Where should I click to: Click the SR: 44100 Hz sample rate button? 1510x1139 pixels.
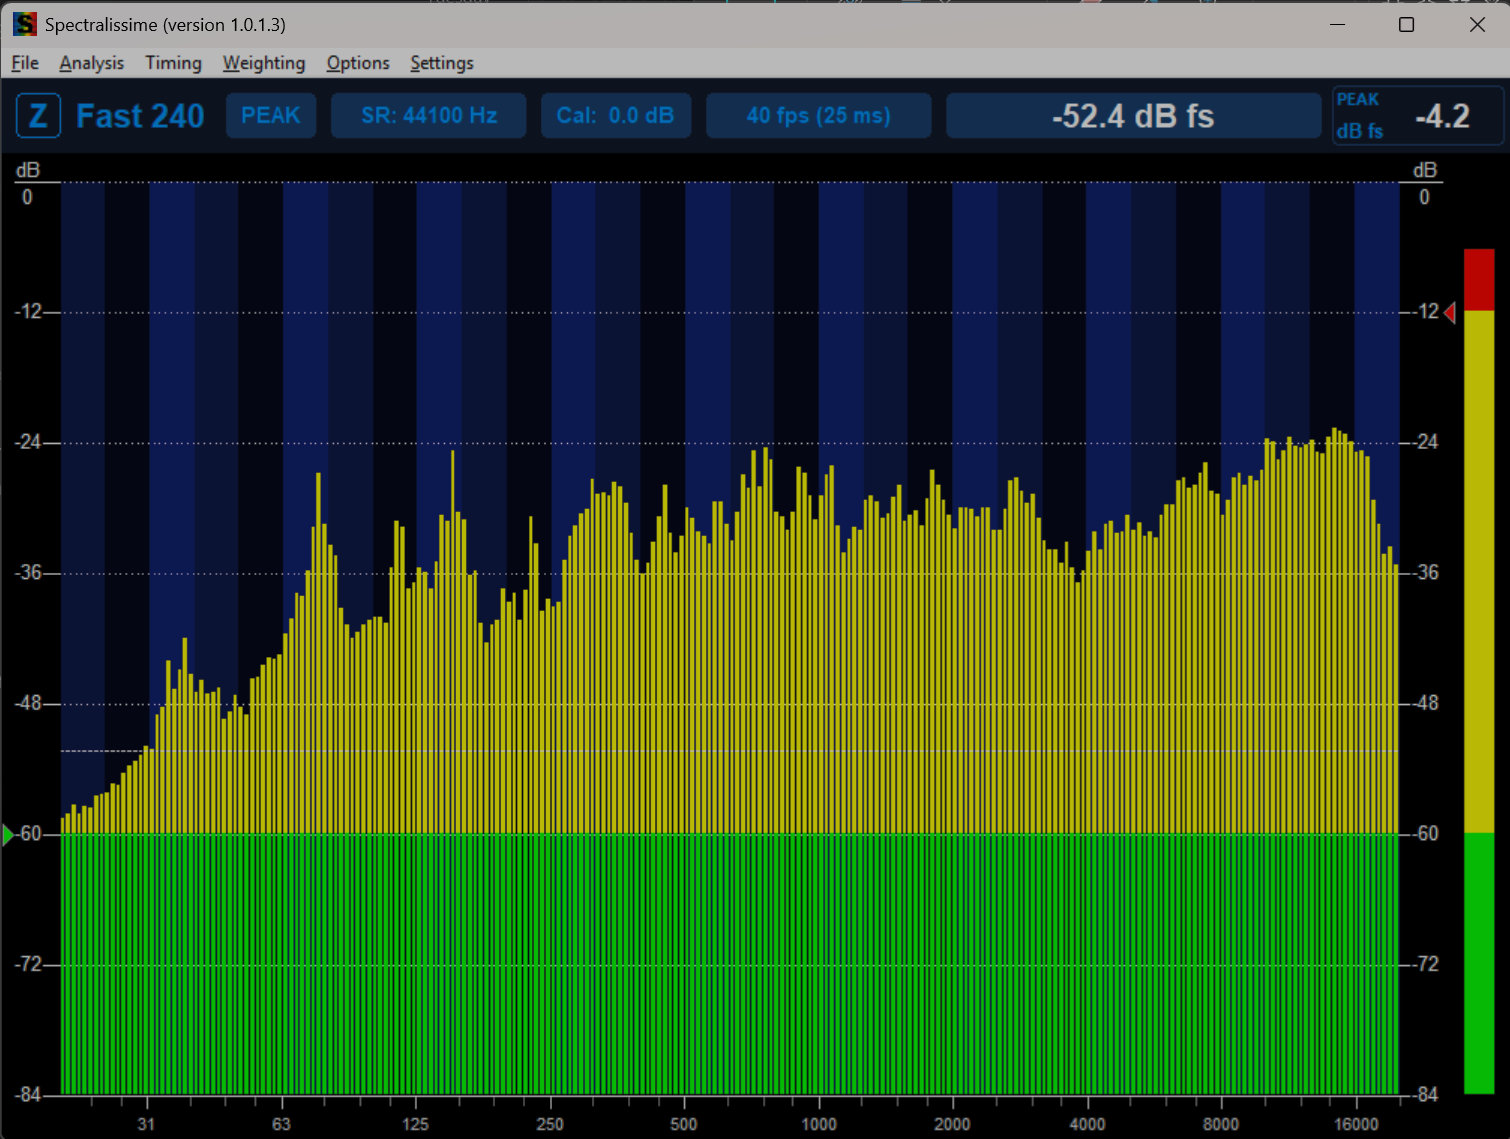click(x=429, y=116)
